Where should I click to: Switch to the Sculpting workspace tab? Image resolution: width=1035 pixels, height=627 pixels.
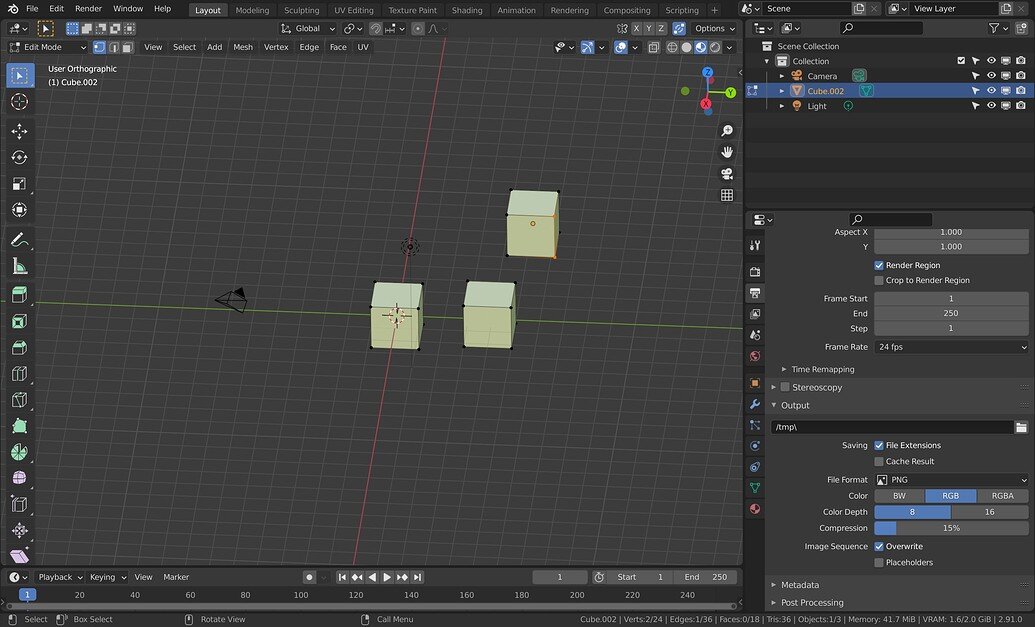click(302, 10)
